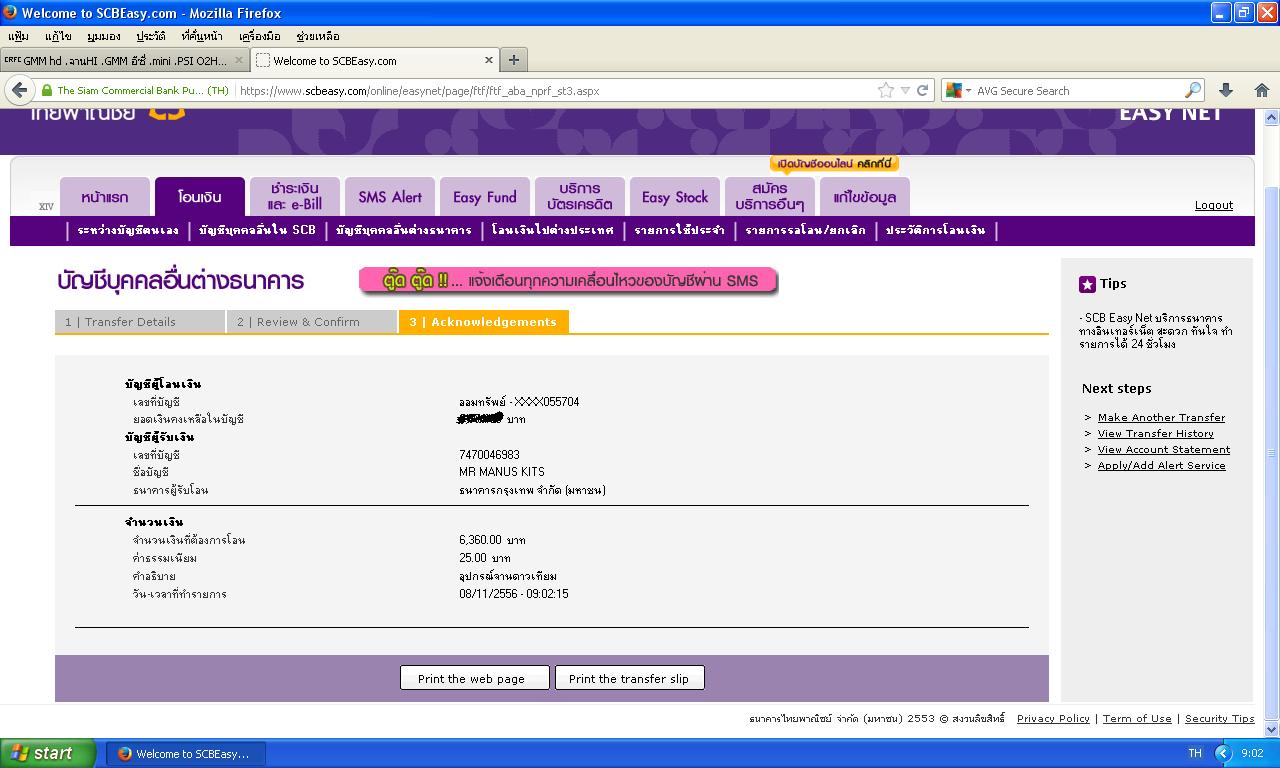Click the 2 | Review & Confirm step
Viewport: 1280px width, 768px height.
tap(312, 322)
